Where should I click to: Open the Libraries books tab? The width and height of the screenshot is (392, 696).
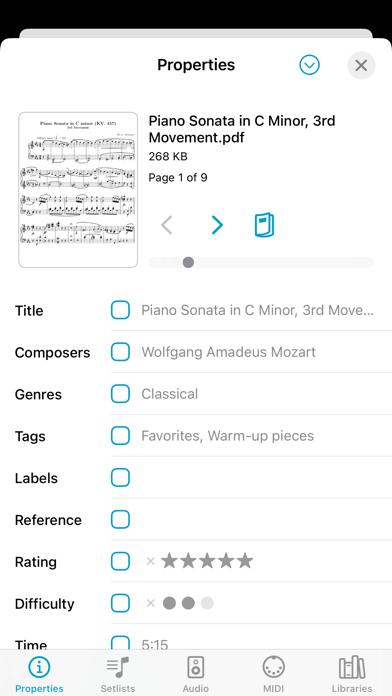[352, 667]
